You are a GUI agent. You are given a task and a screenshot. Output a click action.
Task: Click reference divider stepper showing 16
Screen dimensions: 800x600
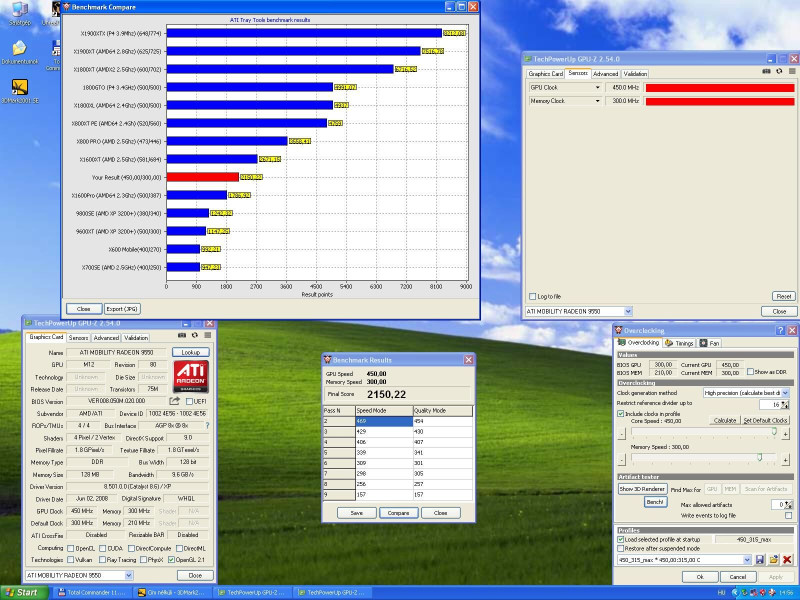(785, 405)
